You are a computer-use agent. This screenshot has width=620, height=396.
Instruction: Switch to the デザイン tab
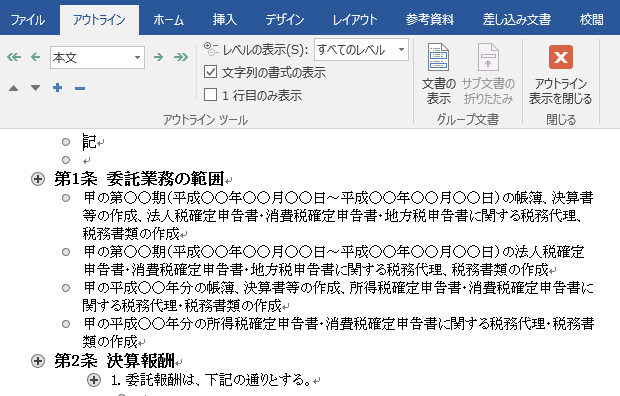[285, 20]
